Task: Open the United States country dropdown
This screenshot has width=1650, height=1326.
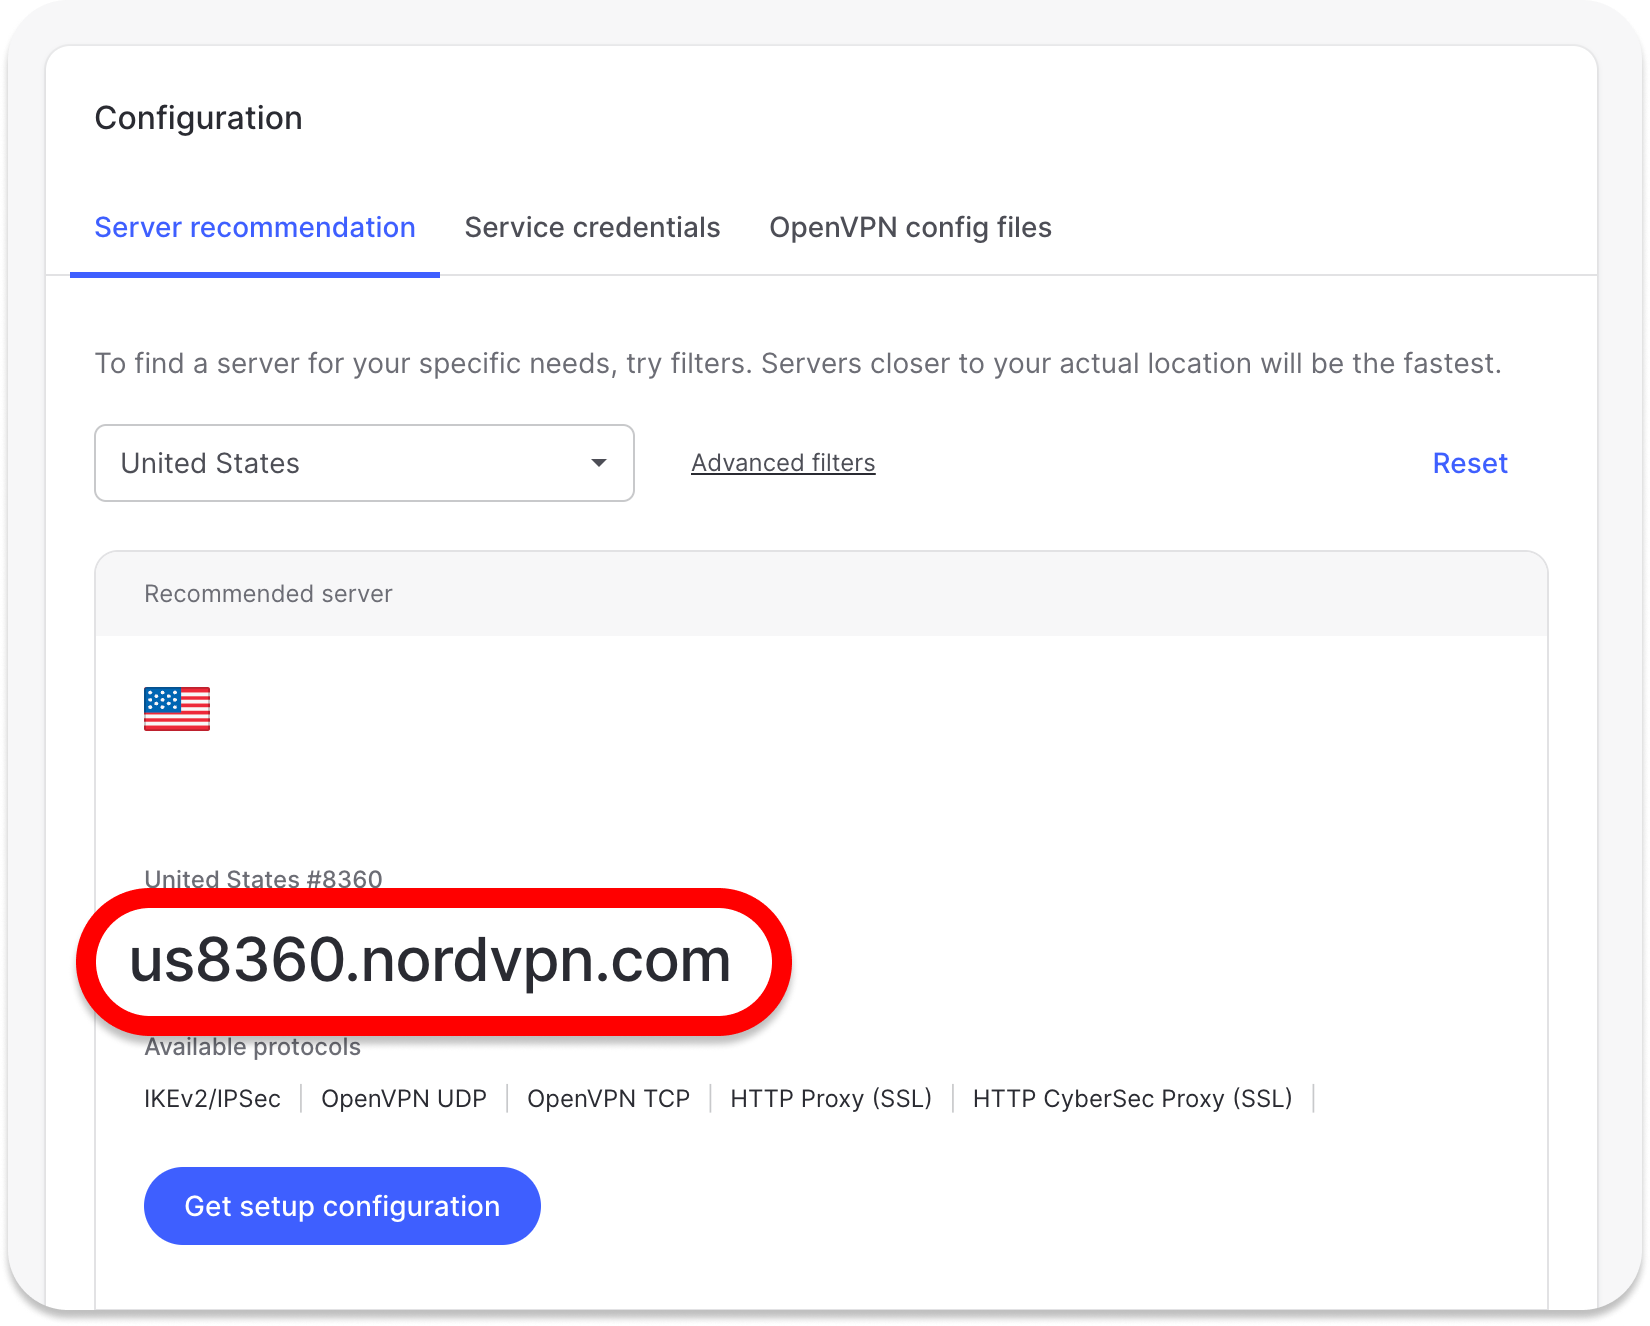Action: (364, 463)
